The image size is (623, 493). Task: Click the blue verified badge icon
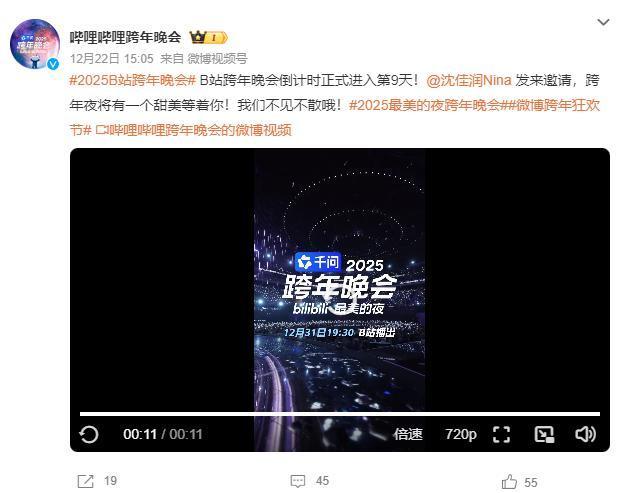53,64
